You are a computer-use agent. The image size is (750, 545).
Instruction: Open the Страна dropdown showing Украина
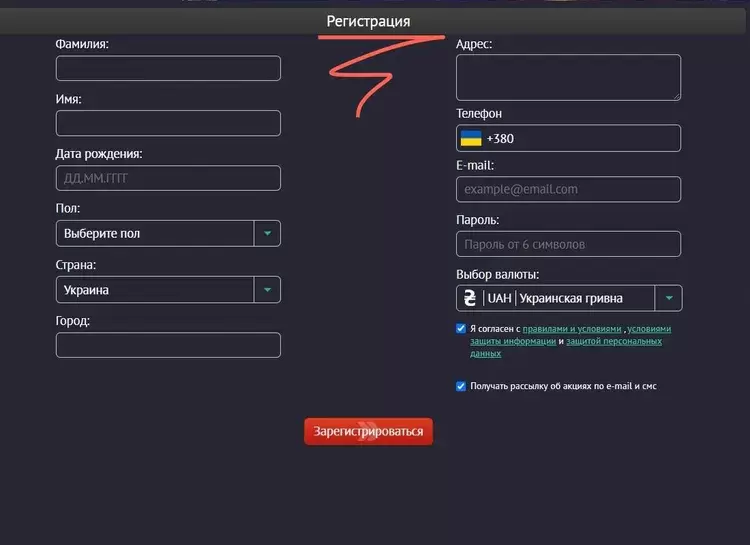click(168, 289)
